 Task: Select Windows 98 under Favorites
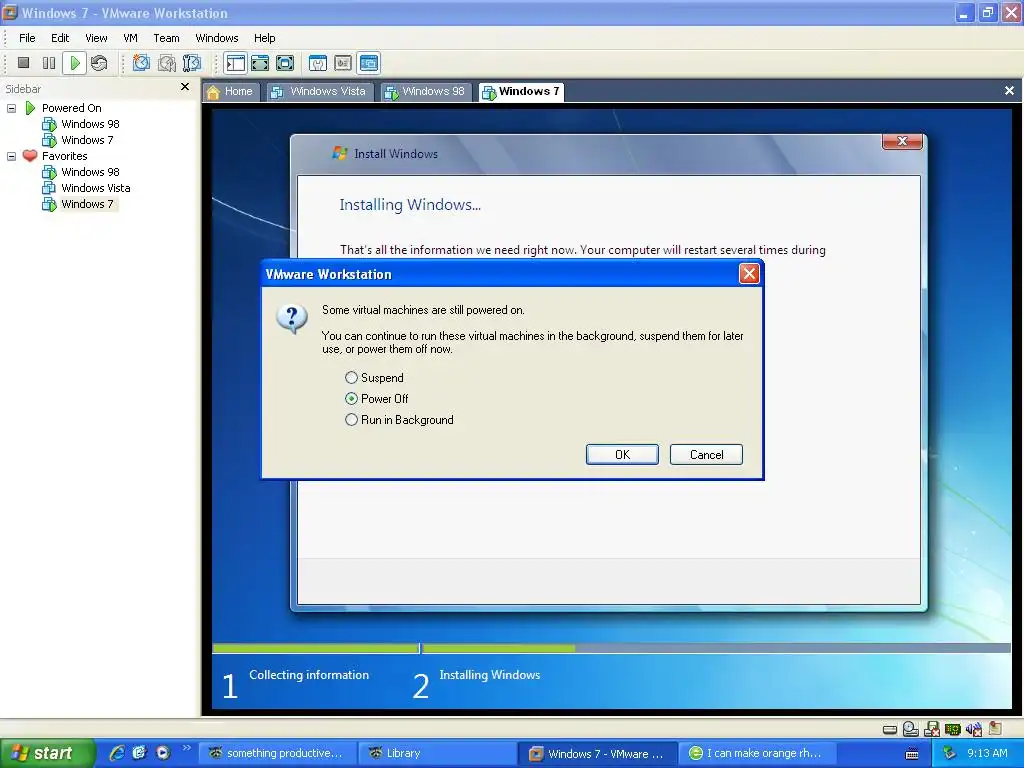coord(81,172)
